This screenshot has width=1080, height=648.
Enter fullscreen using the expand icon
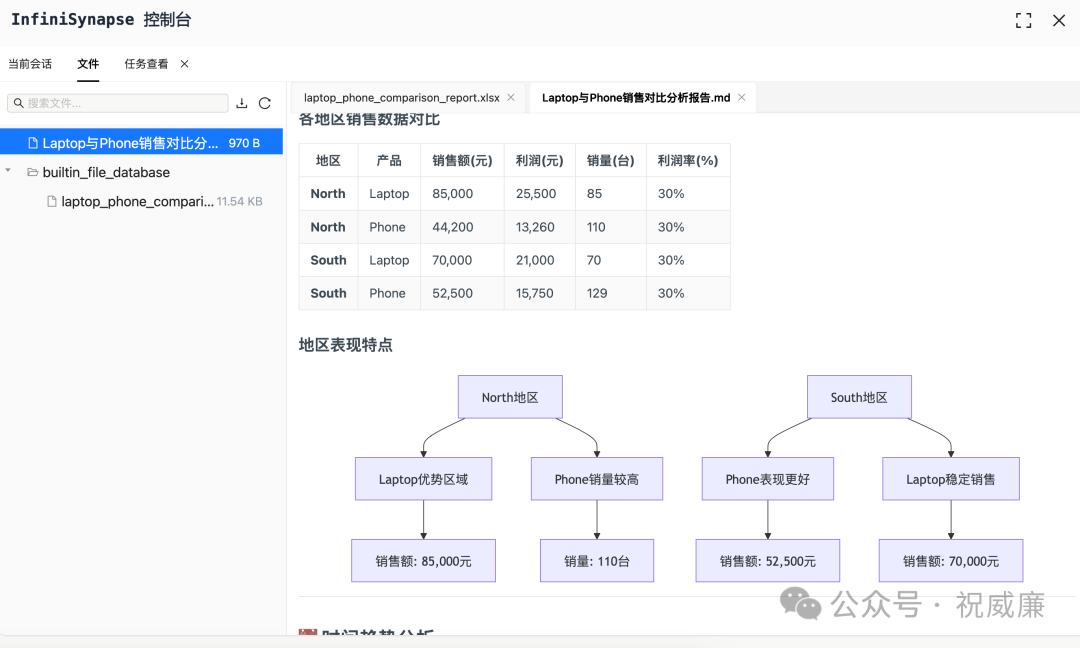tap(1023, 20)
